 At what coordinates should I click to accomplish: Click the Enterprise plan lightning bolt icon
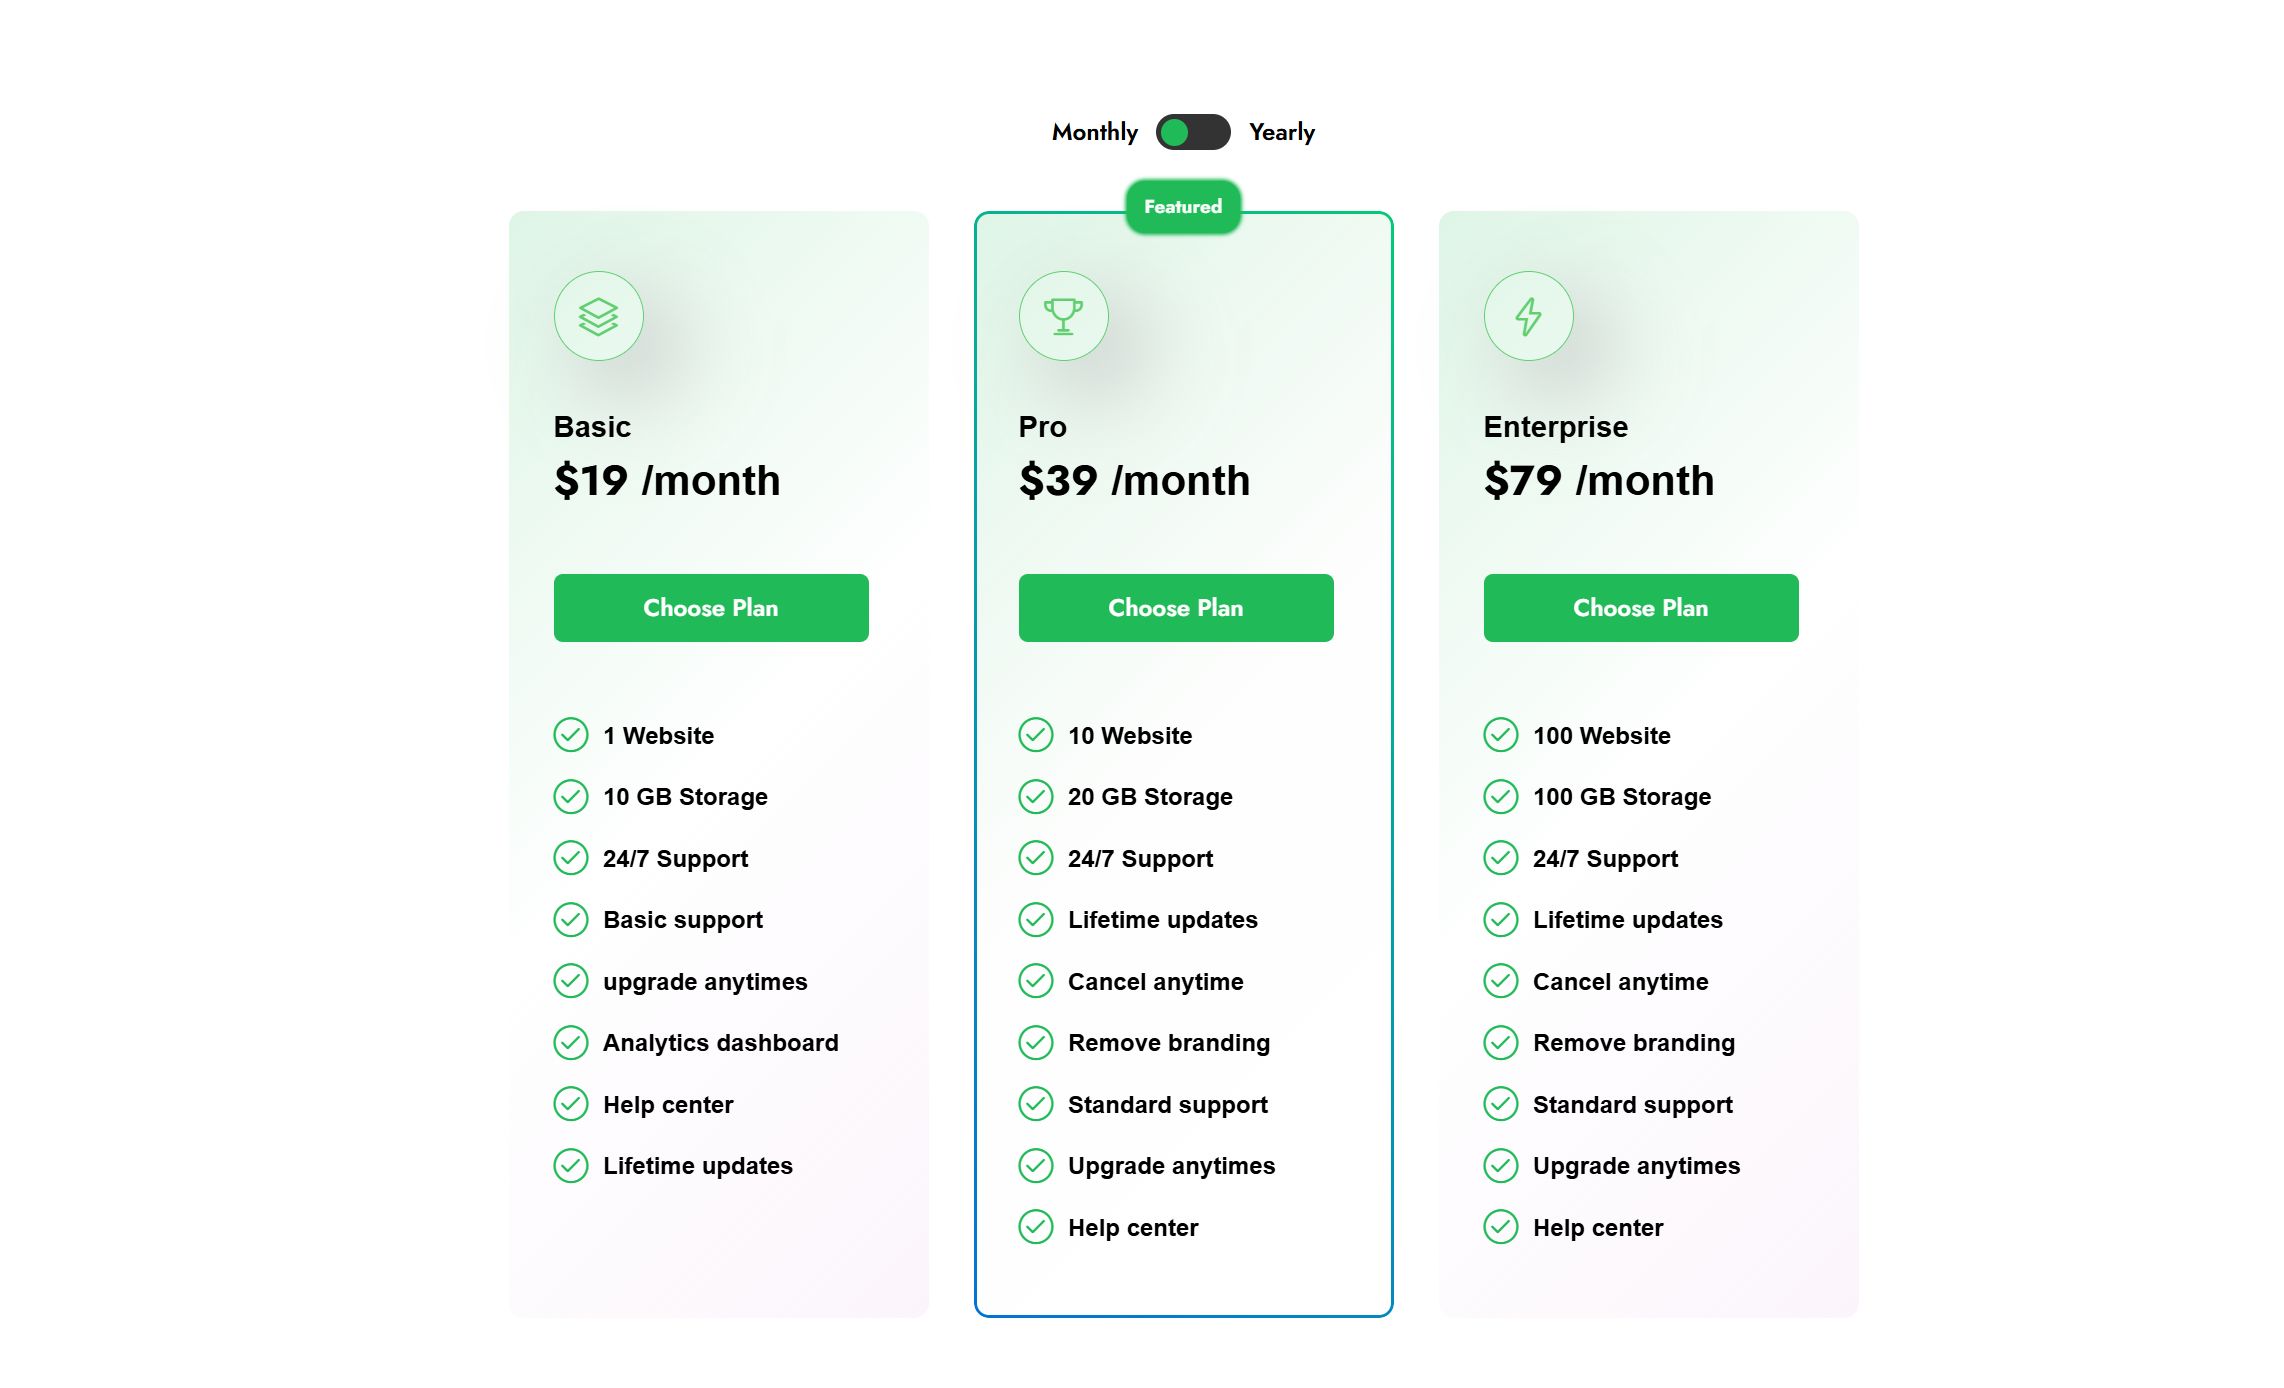[1528, 316]
